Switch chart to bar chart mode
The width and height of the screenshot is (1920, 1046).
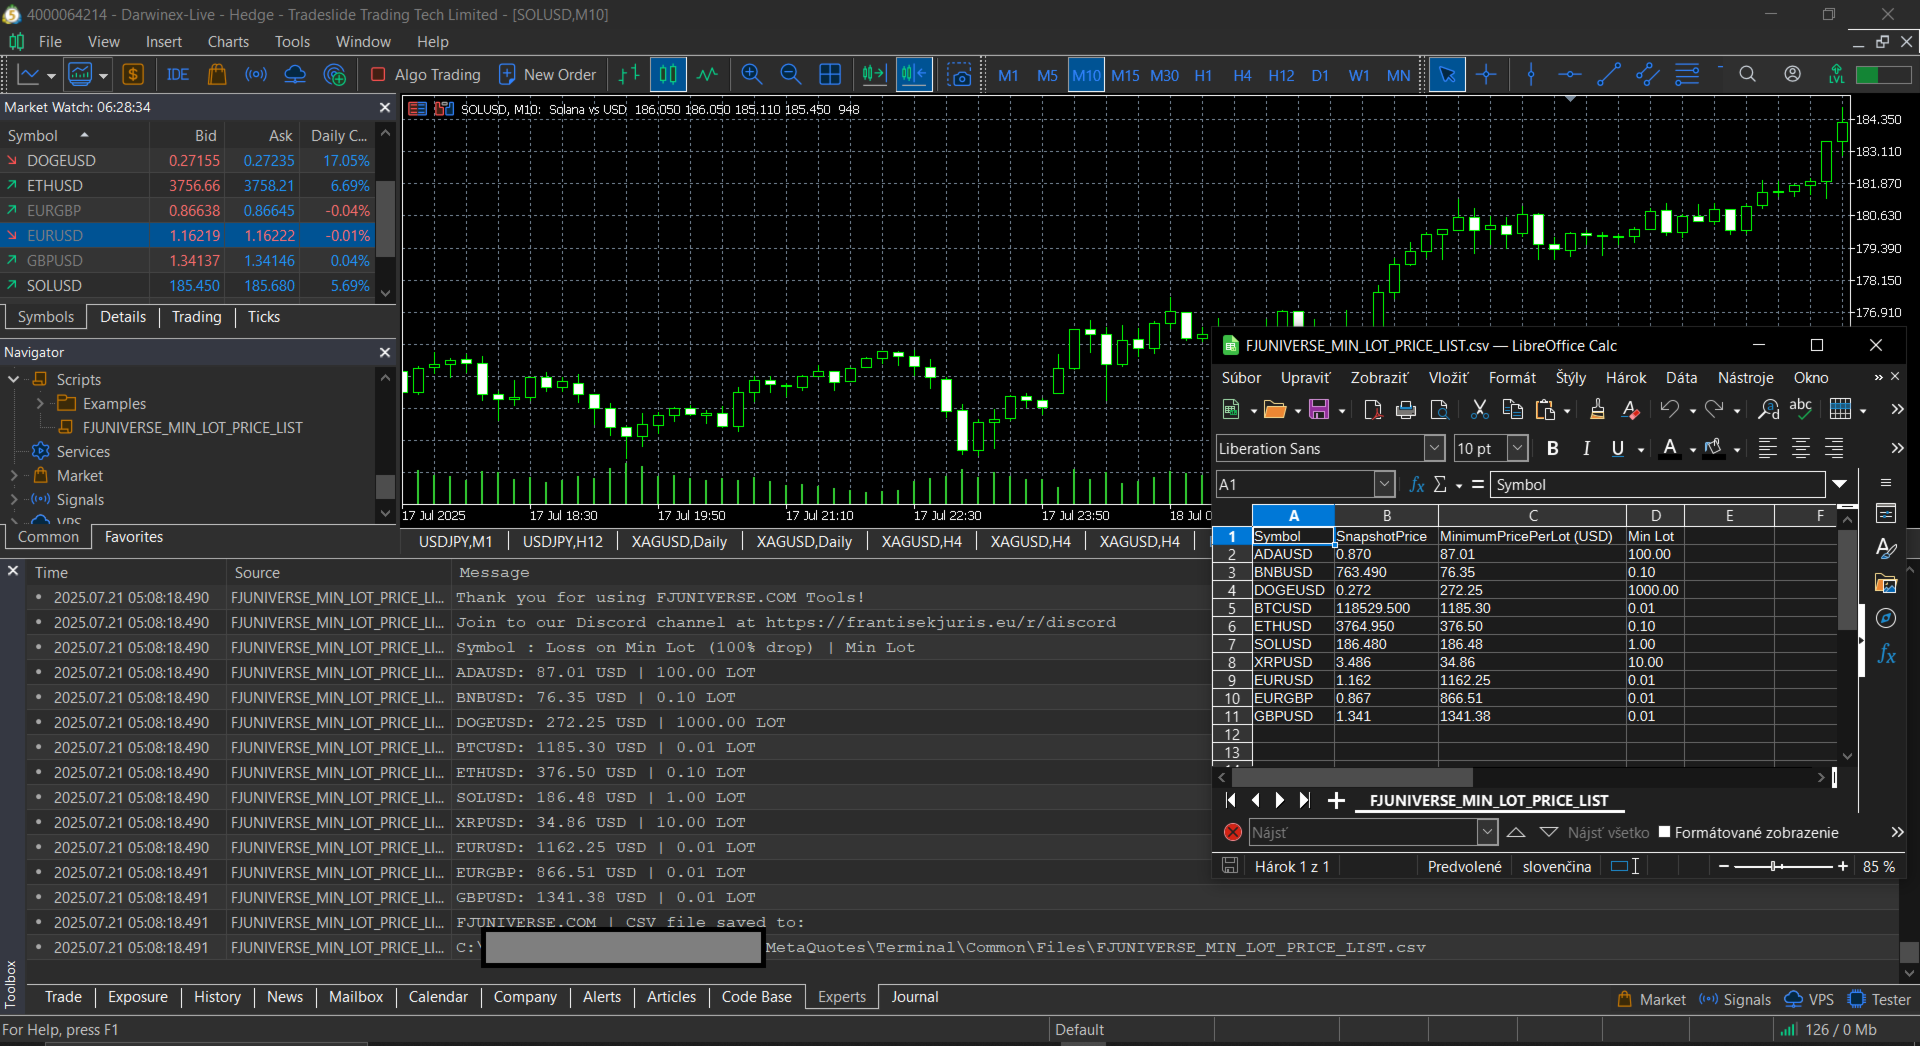point(629,75)
